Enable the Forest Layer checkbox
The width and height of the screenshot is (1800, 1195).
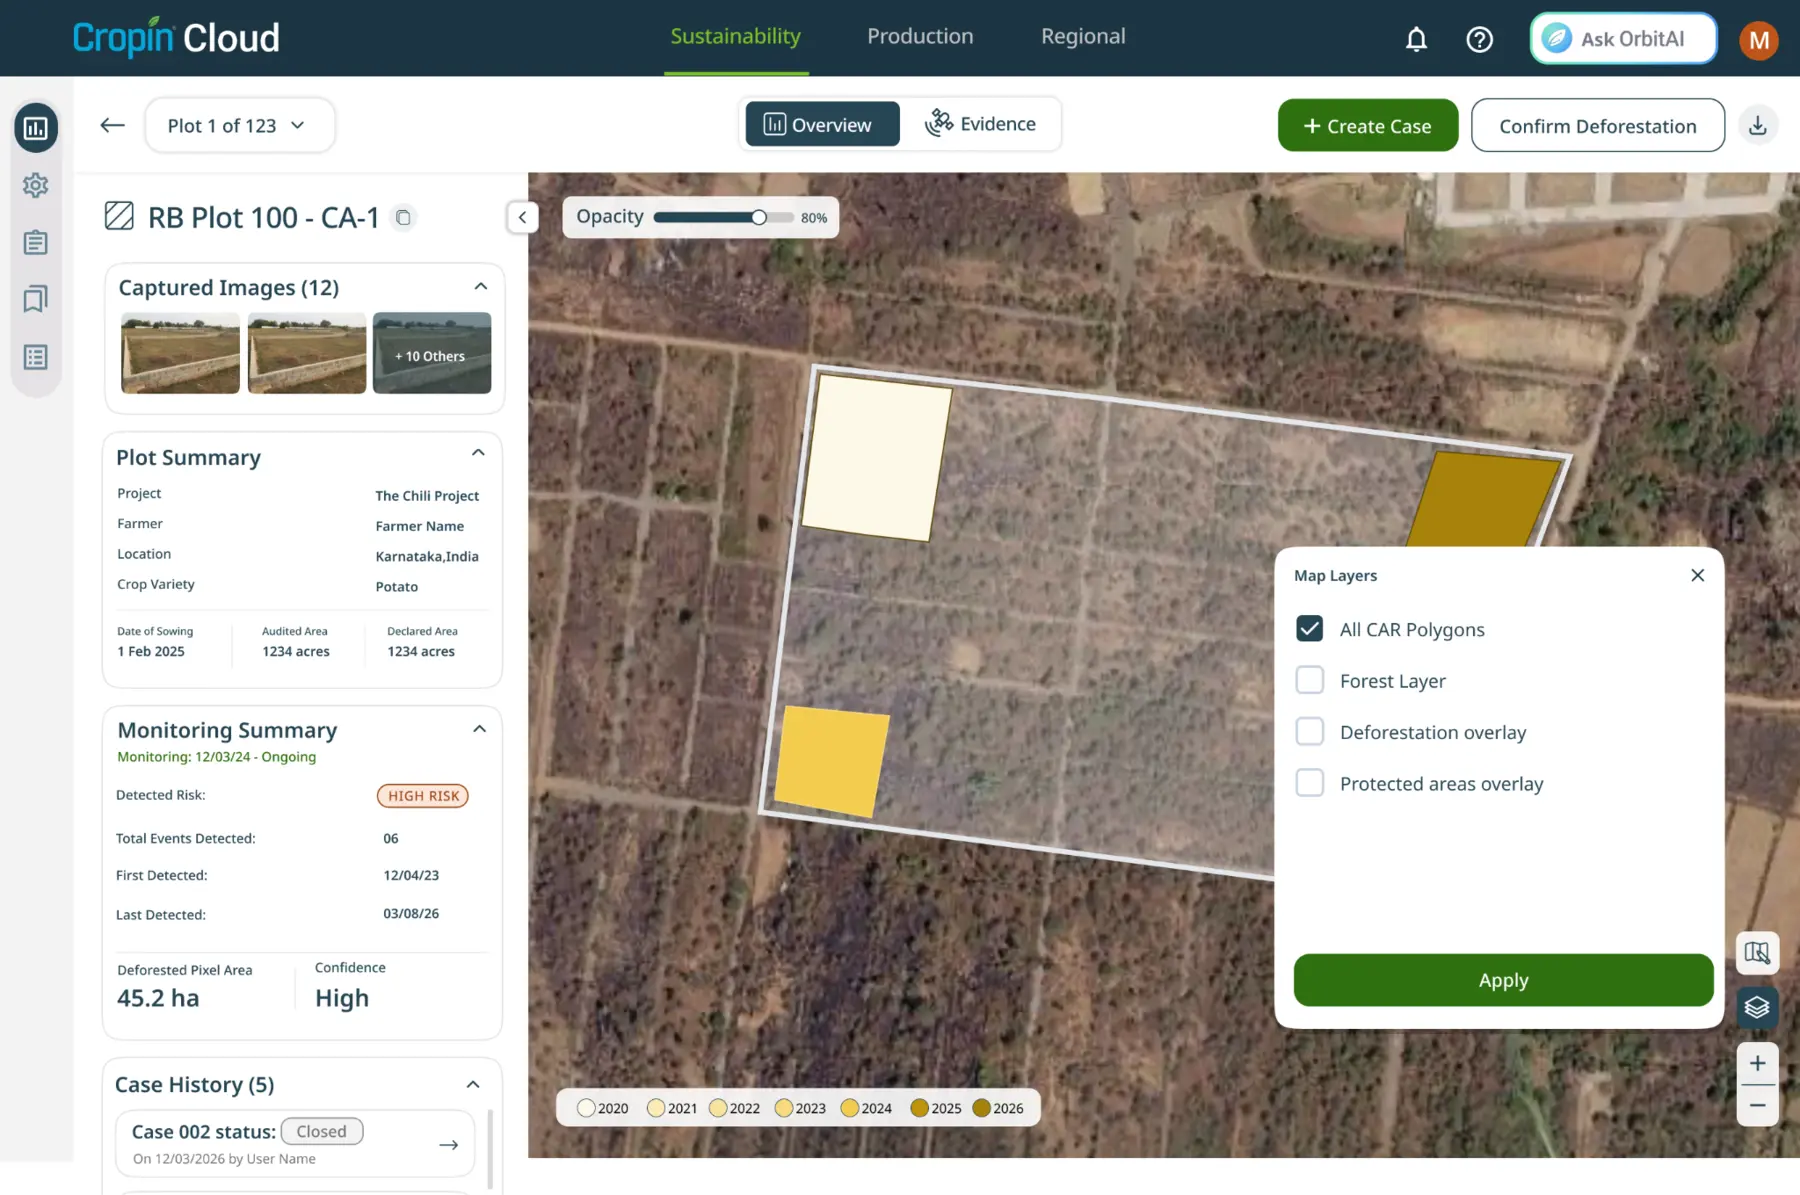1309,680
